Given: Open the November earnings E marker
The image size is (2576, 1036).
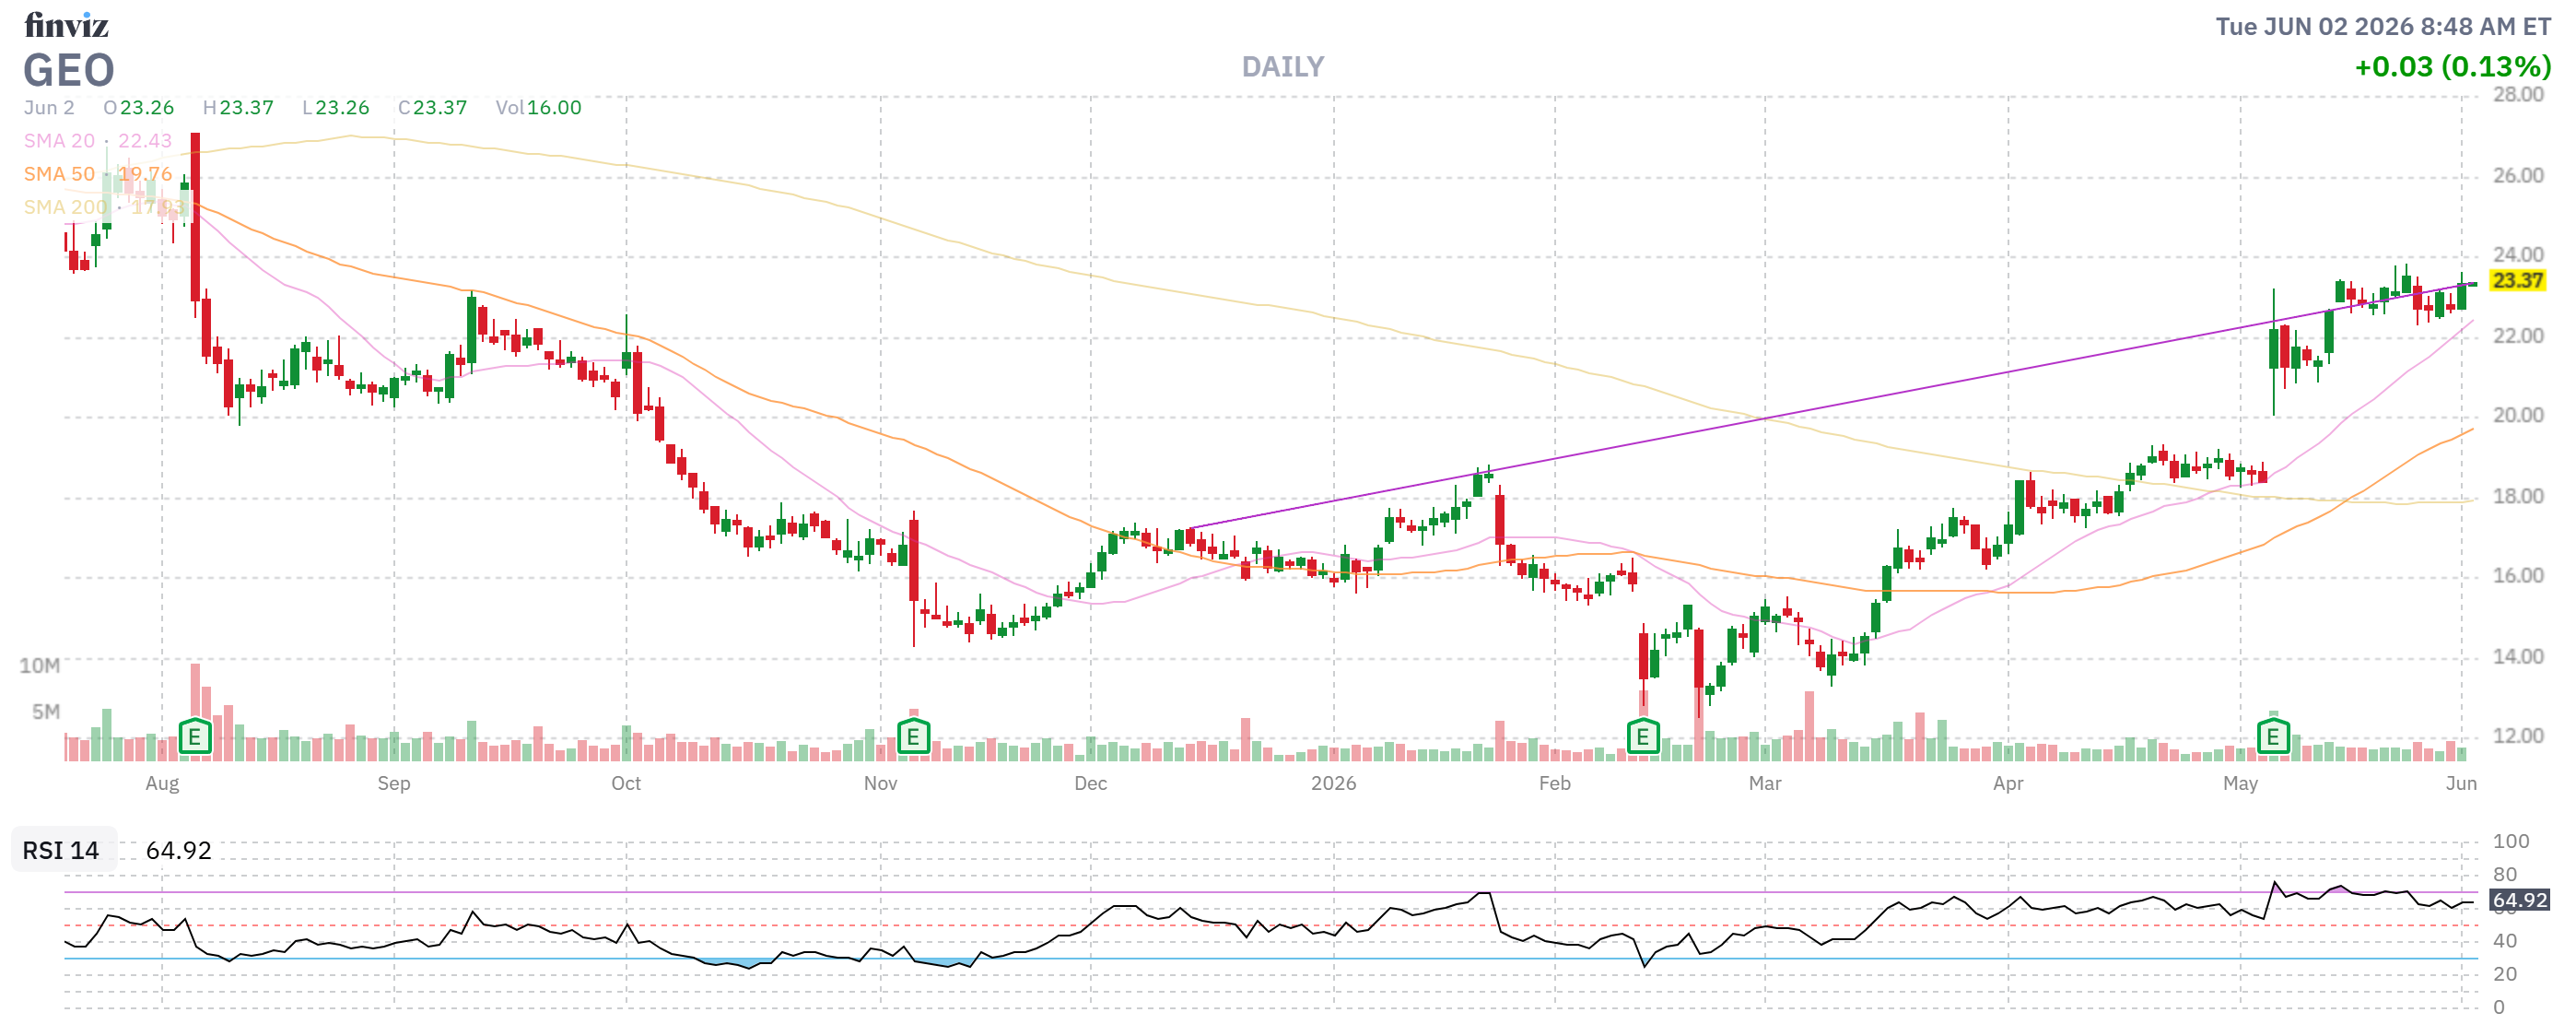Looking at the screenshot, I should (913, 738).
